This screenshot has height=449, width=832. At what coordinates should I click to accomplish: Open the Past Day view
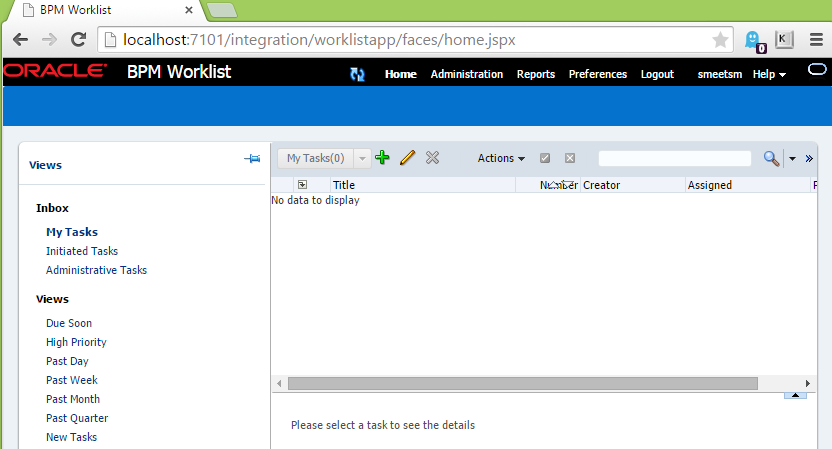pyautogui.click(x=67, y=361)
